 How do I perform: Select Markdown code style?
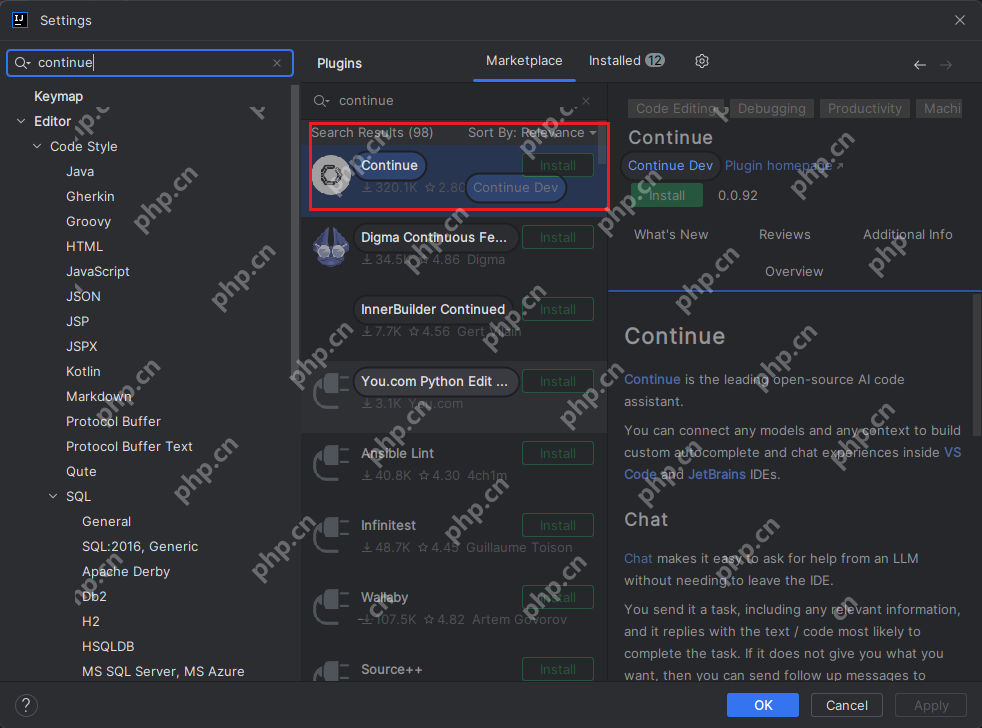coord(99,397)
